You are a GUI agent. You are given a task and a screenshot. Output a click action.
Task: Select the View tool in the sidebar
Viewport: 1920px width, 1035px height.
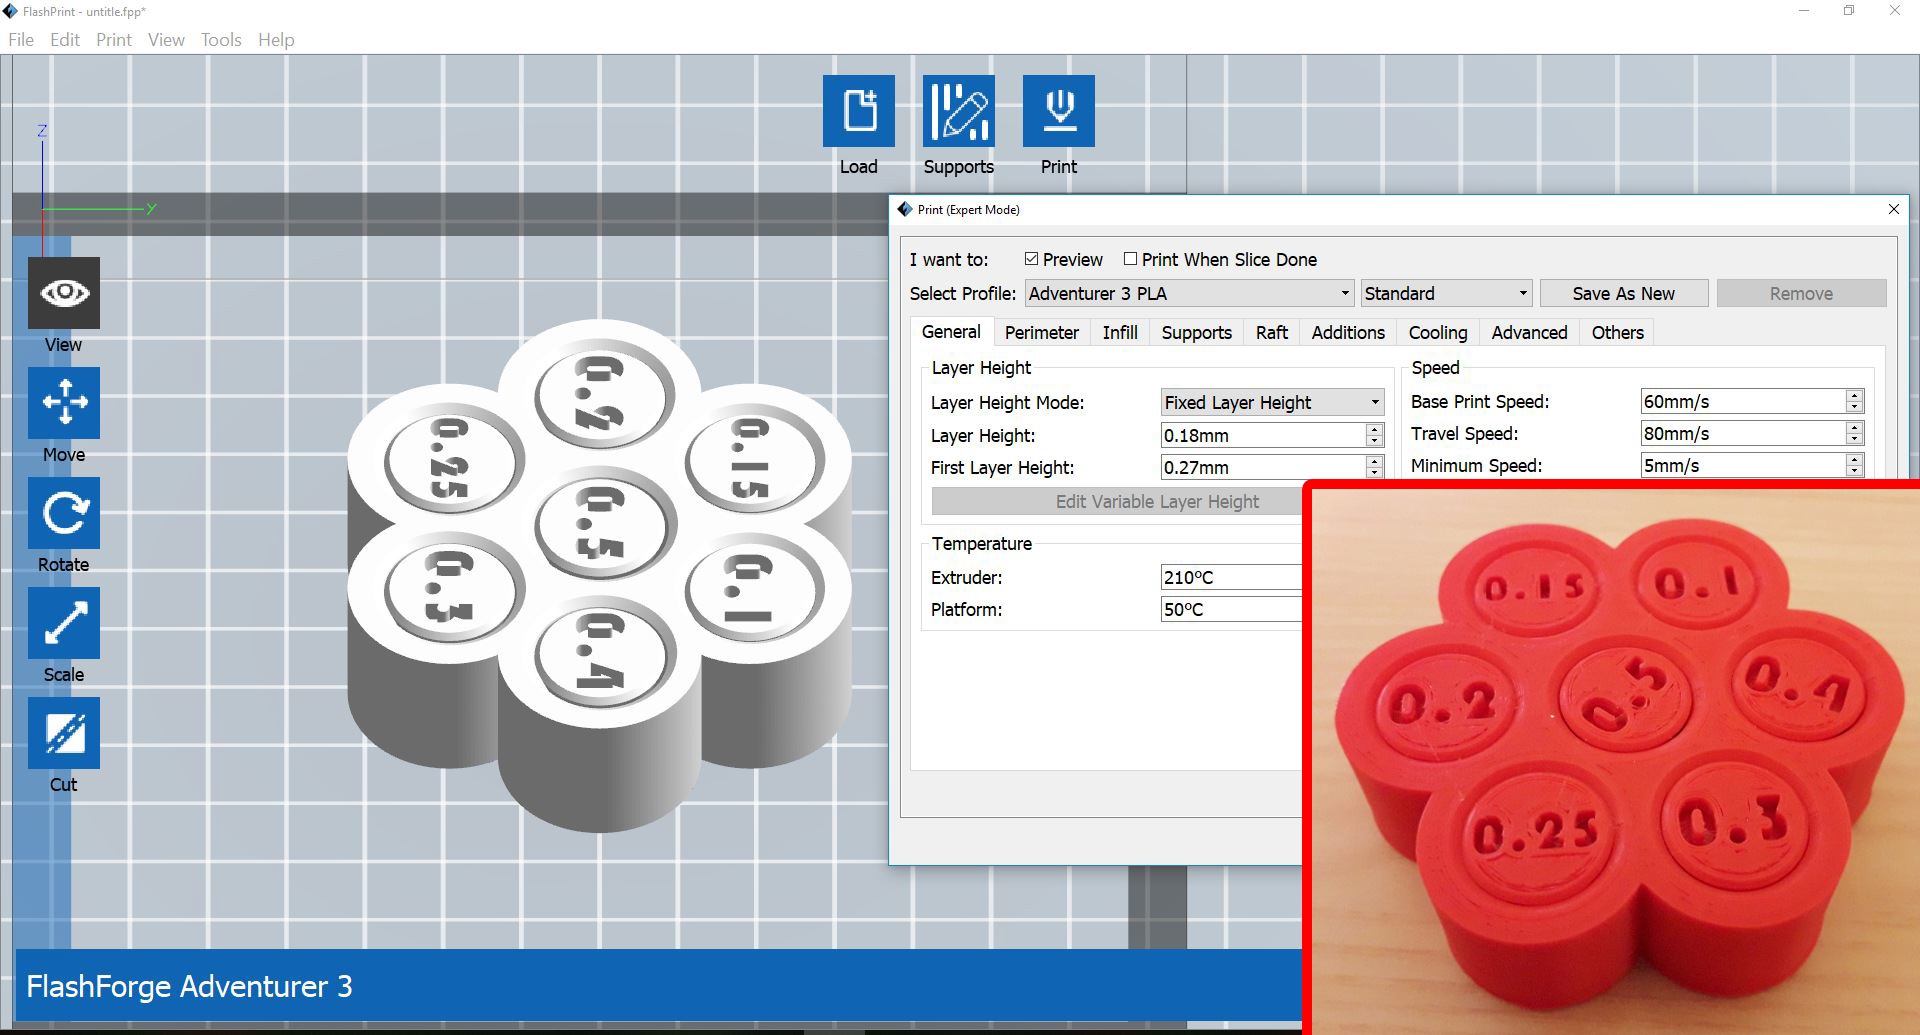click(63, 292)
